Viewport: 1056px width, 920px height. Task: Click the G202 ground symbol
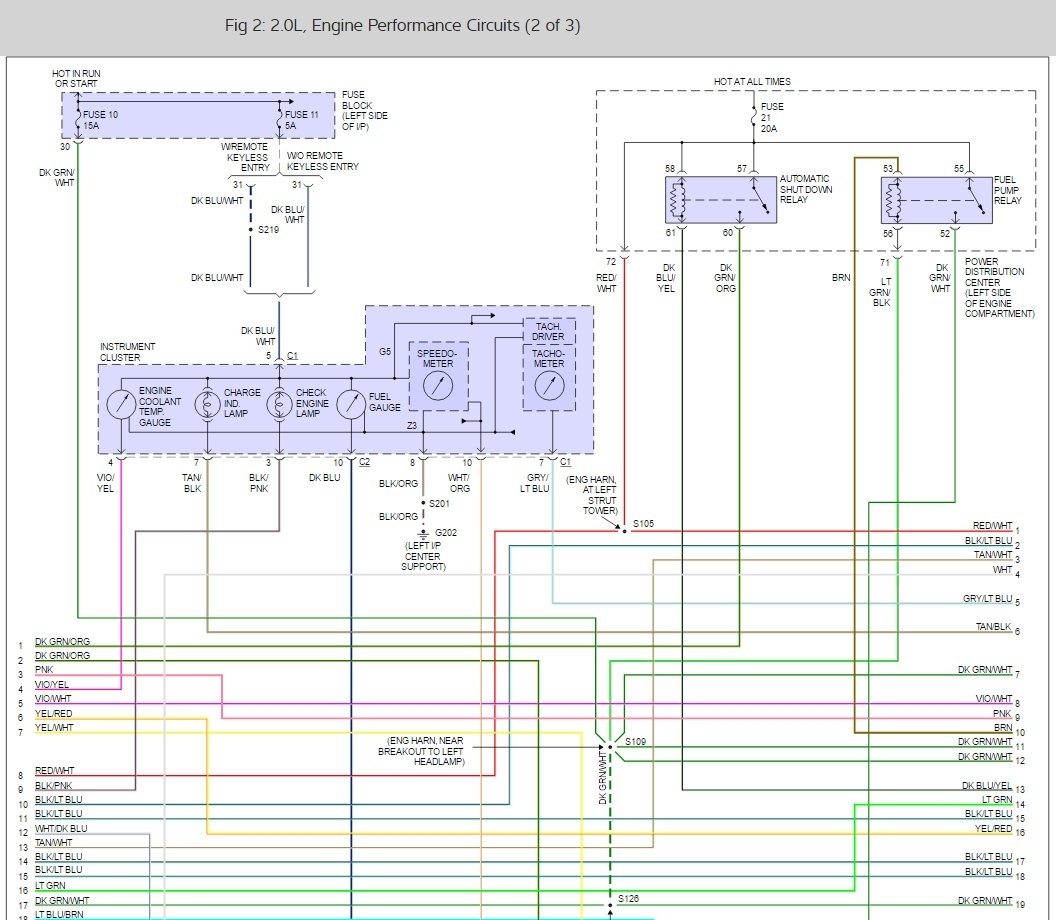pos(423,532)
